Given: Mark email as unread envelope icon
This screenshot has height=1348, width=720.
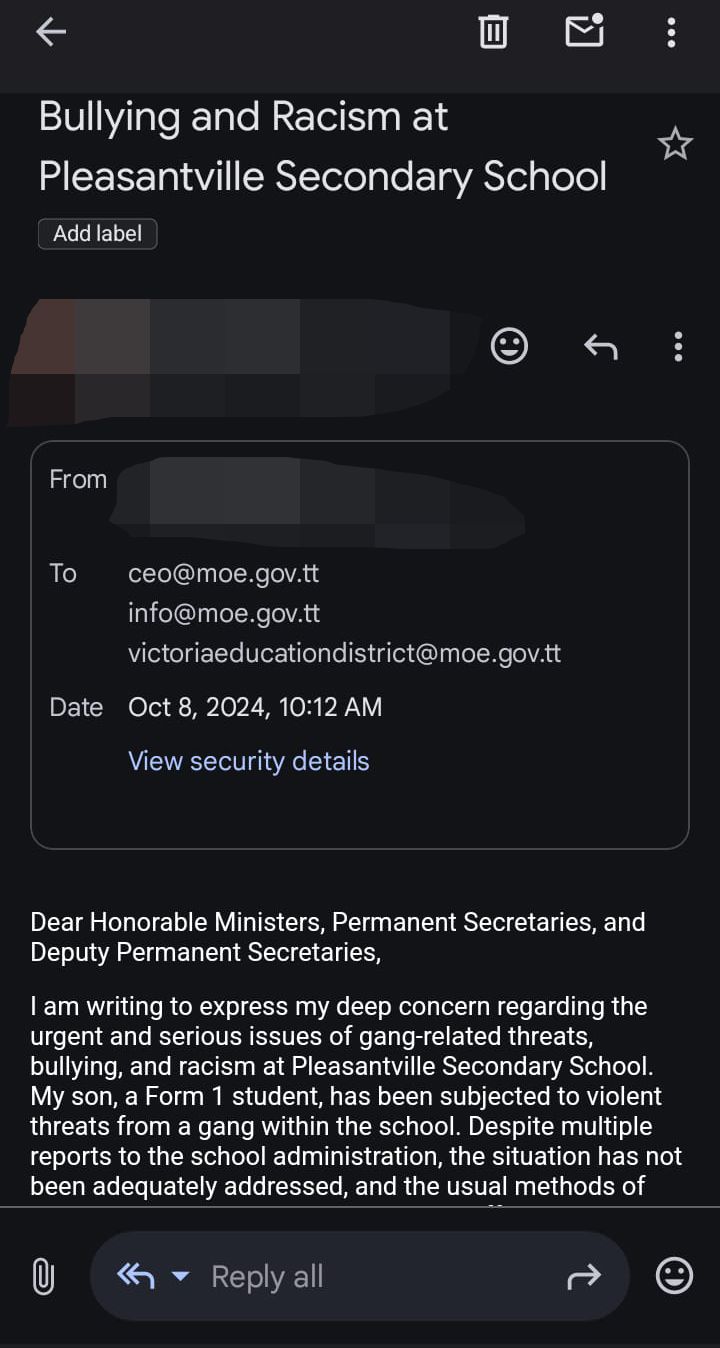Looking at the screenshot, I should pyautogui.click(x=585, y=32).
